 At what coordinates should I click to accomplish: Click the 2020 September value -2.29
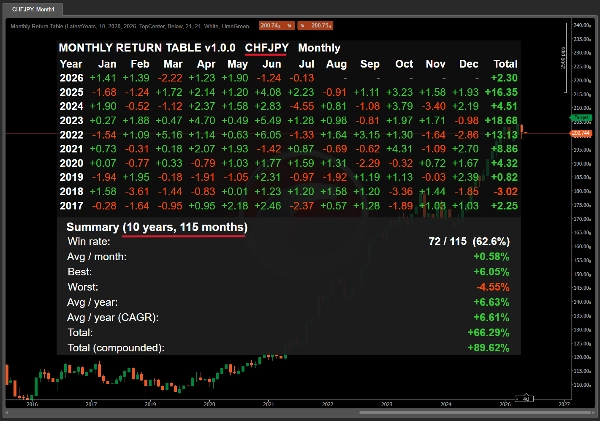(368, 163)
